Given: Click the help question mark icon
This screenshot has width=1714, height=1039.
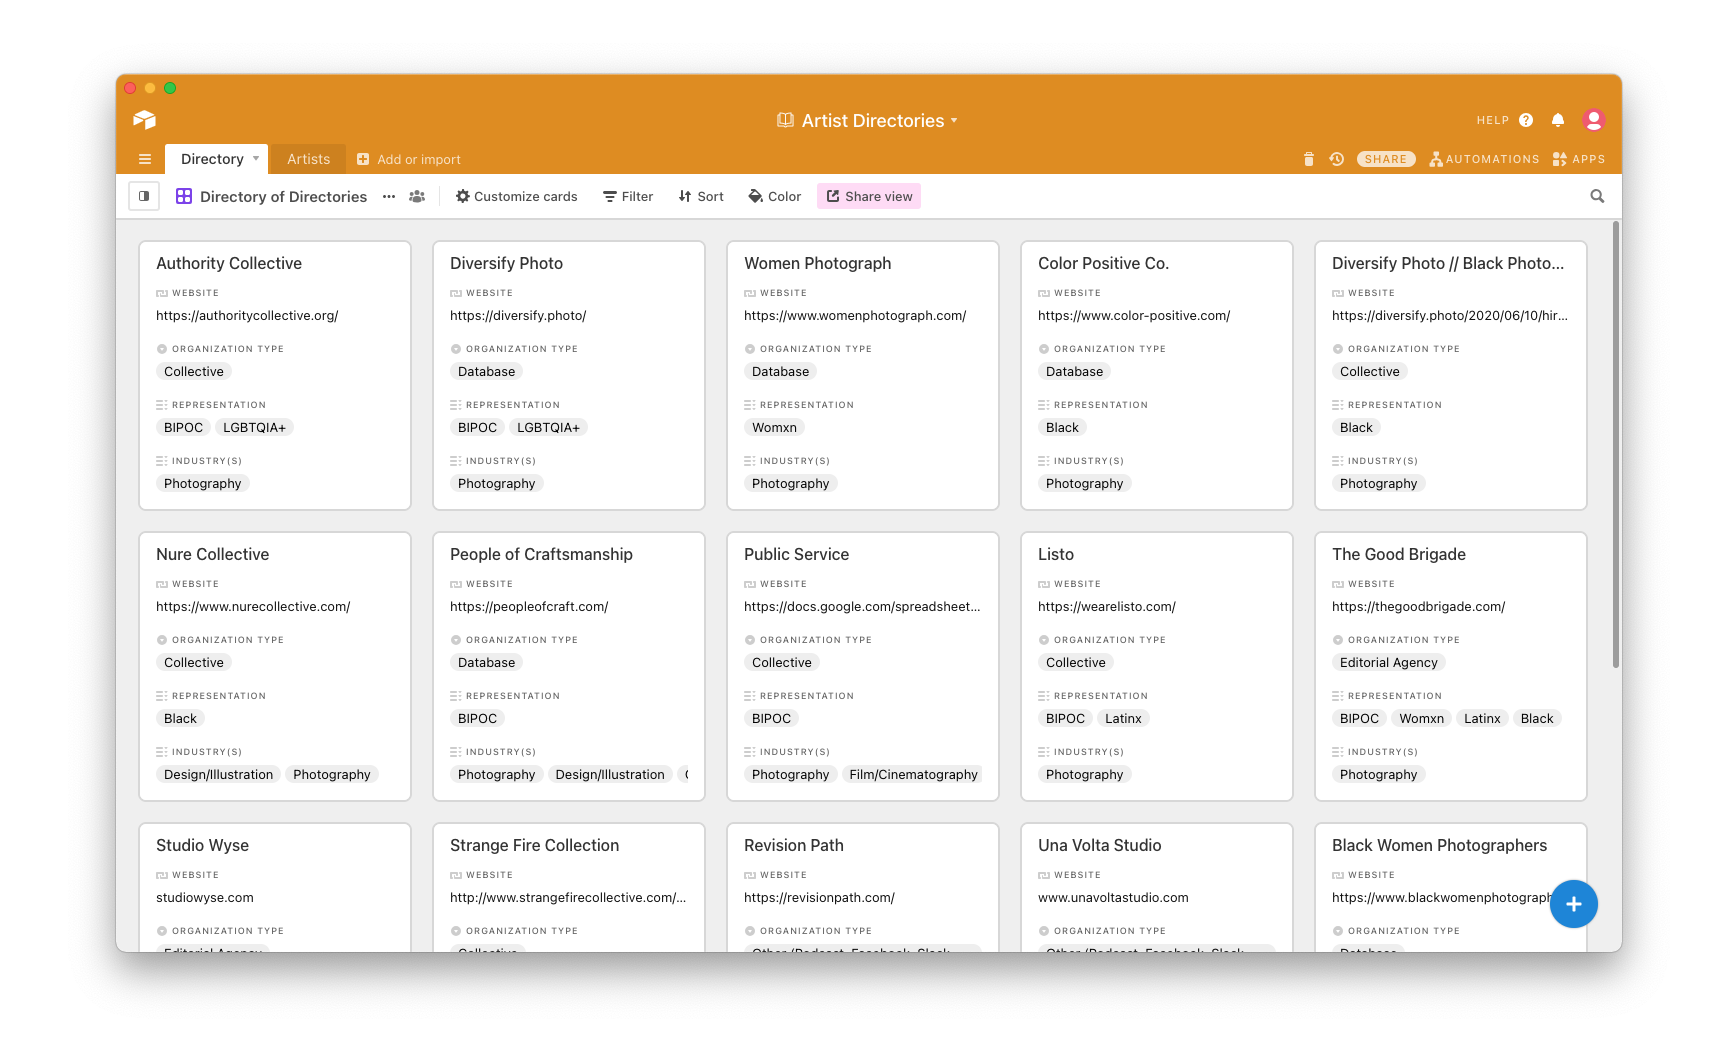Looking at the screenshot, I should [x=1526, y=120].
